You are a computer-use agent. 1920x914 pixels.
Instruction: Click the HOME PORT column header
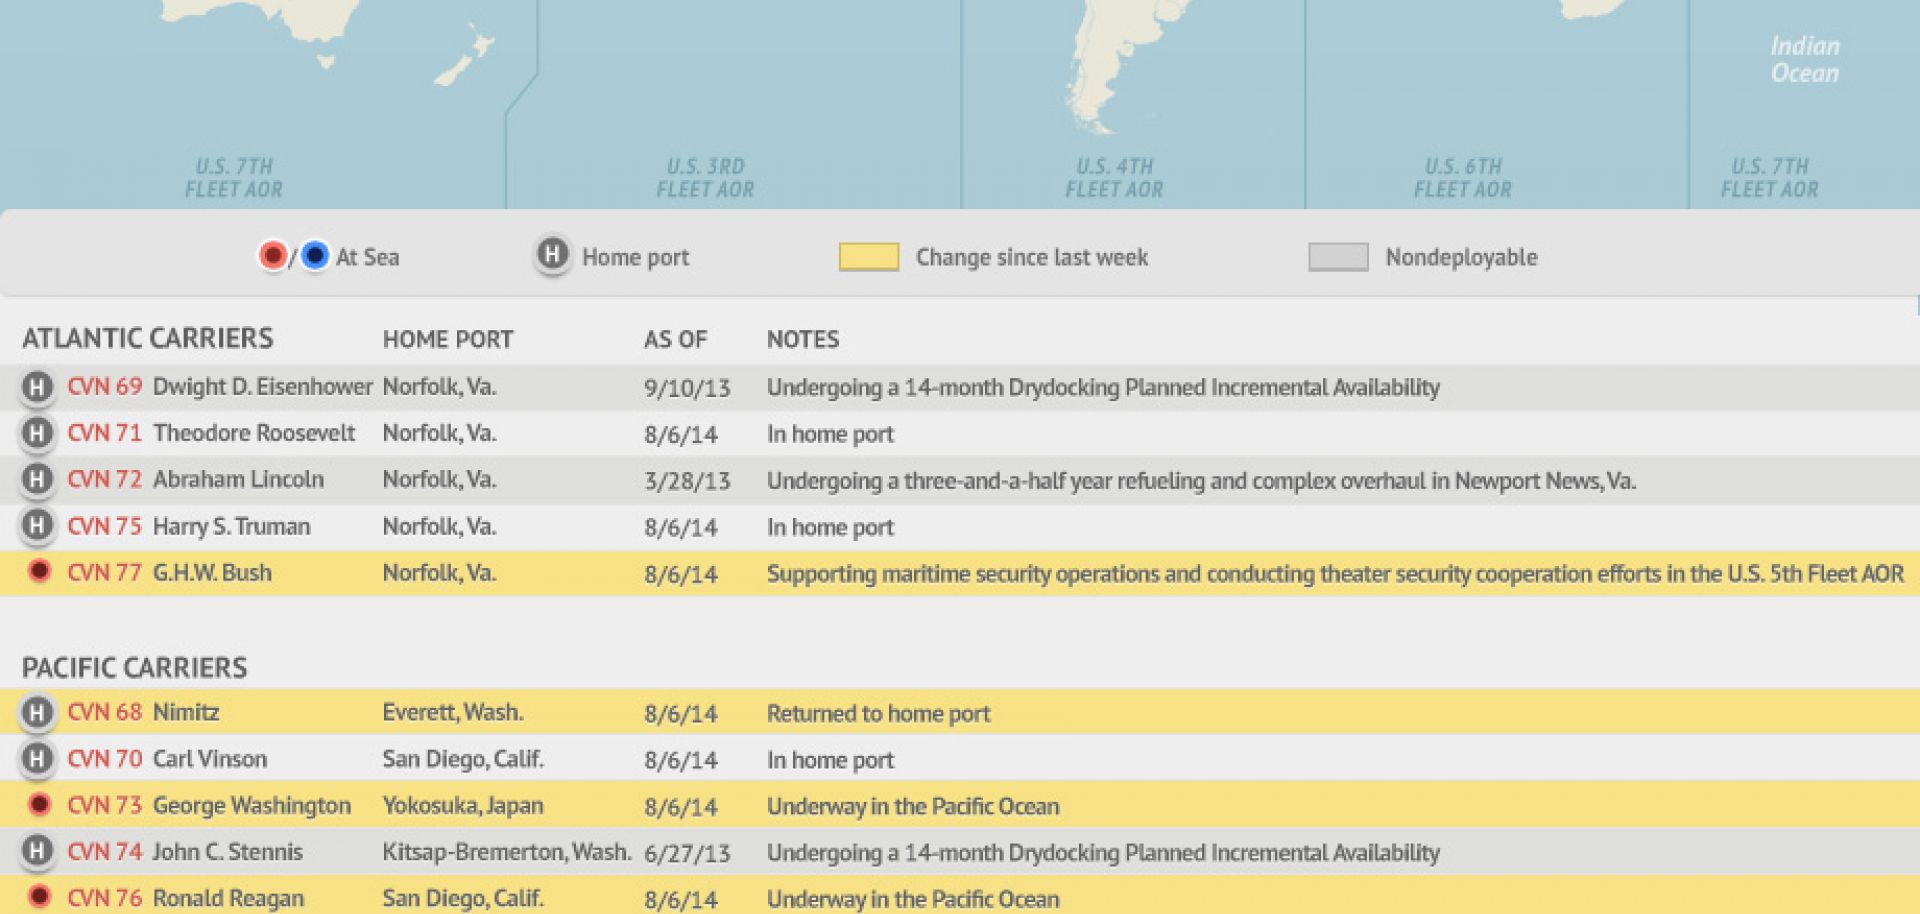coord(447,339)
